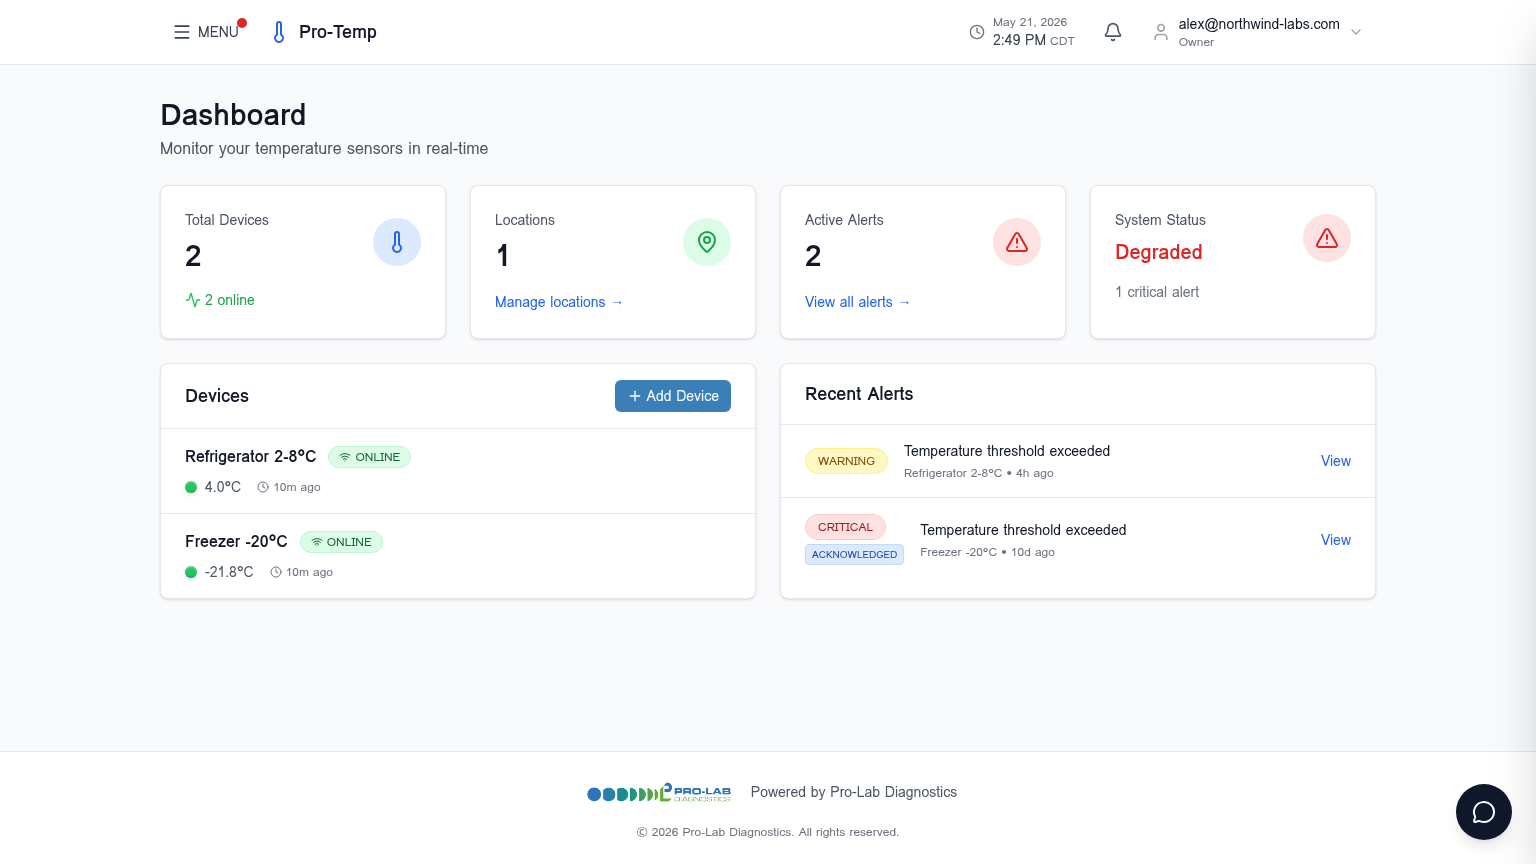Click the Pro-Temp thermometer logo icon
The height and width of the screenshot is (864, 1536).
[279, 32]
